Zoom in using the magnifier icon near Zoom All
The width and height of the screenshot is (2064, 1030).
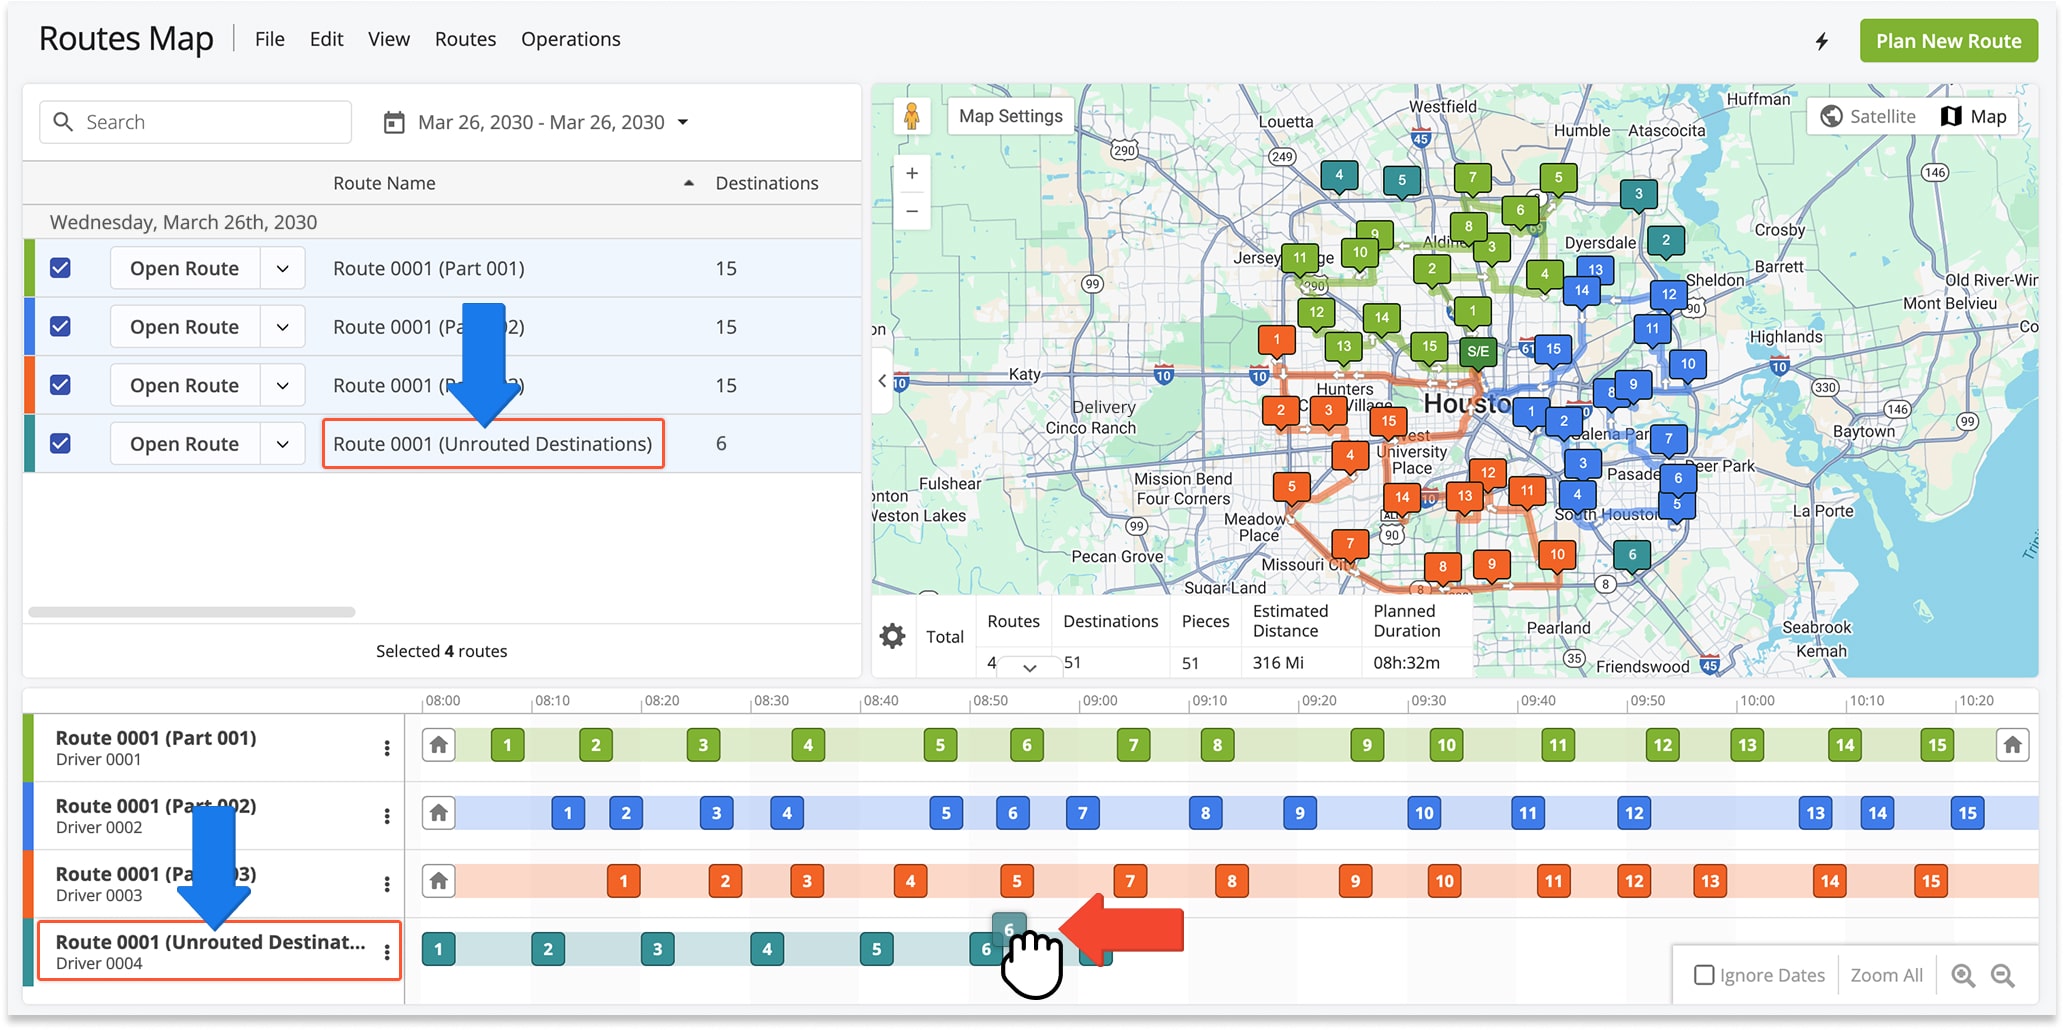click(x=1963, y=975)
